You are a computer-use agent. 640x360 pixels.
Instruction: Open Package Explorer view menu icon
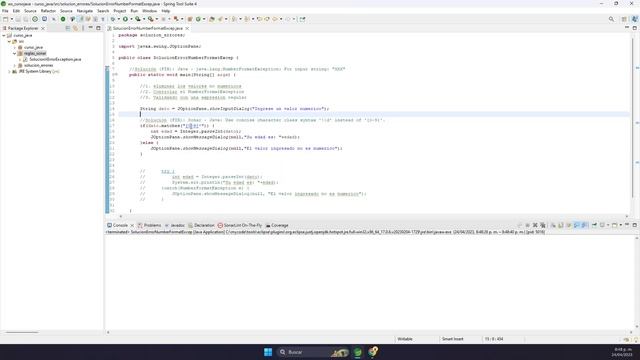pyautogui.click(x=83, y=28)
